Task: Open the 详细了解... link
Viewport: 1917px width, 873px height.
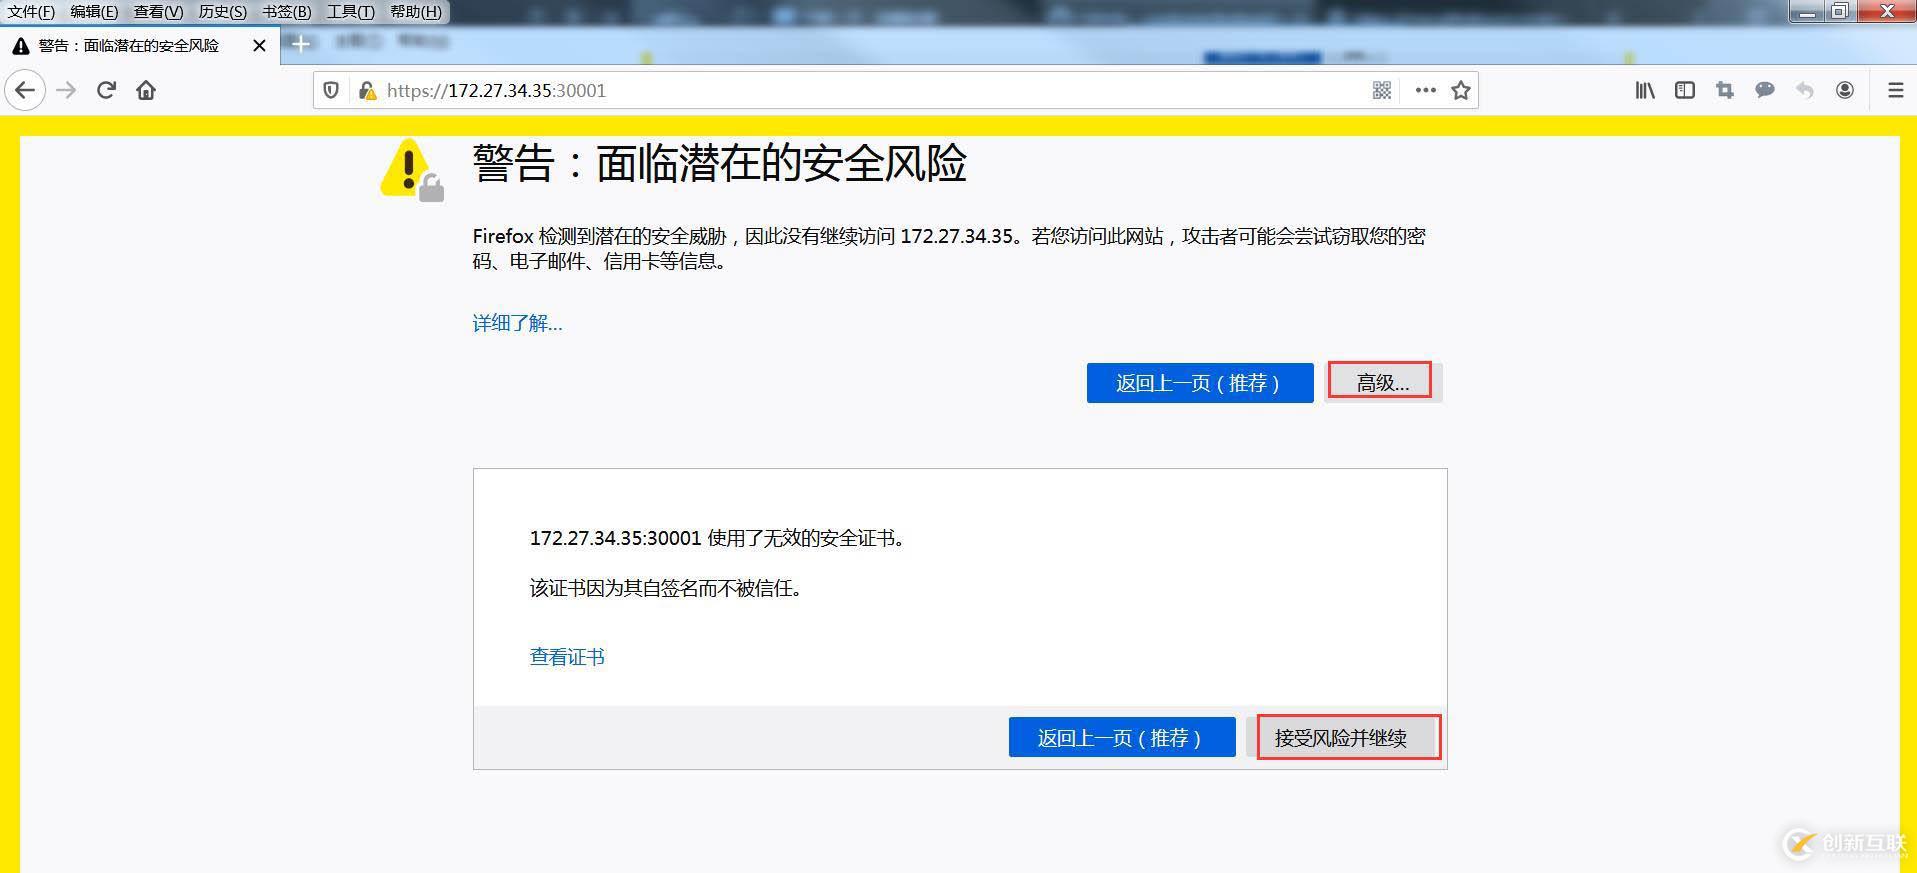Action: point(517,323)
